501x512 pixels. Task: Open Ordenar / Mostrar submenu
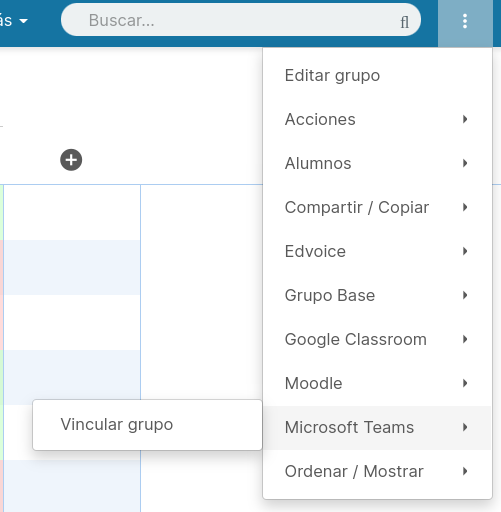point(377,471)
